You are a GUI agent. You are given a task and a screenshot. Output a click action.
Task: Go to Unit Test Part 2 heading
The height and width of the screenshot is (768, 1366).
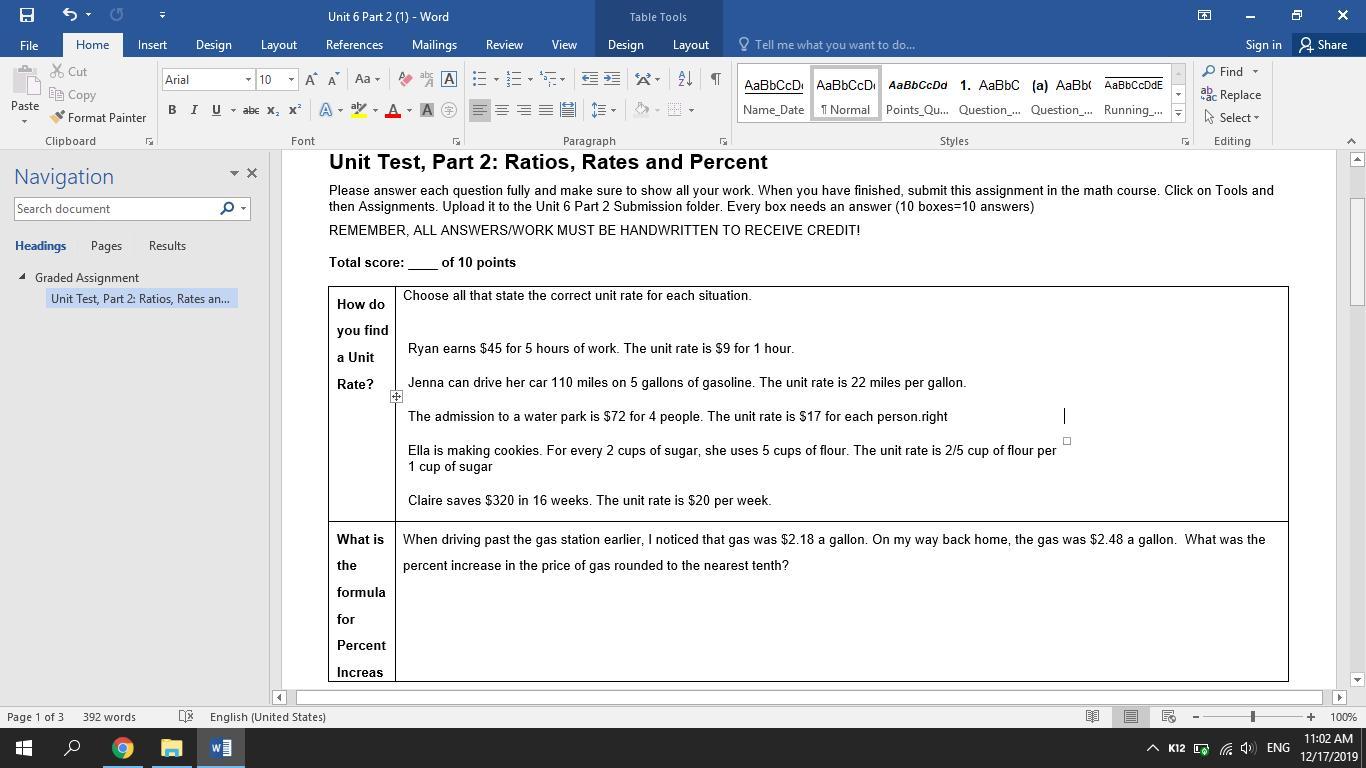[140, 299]
